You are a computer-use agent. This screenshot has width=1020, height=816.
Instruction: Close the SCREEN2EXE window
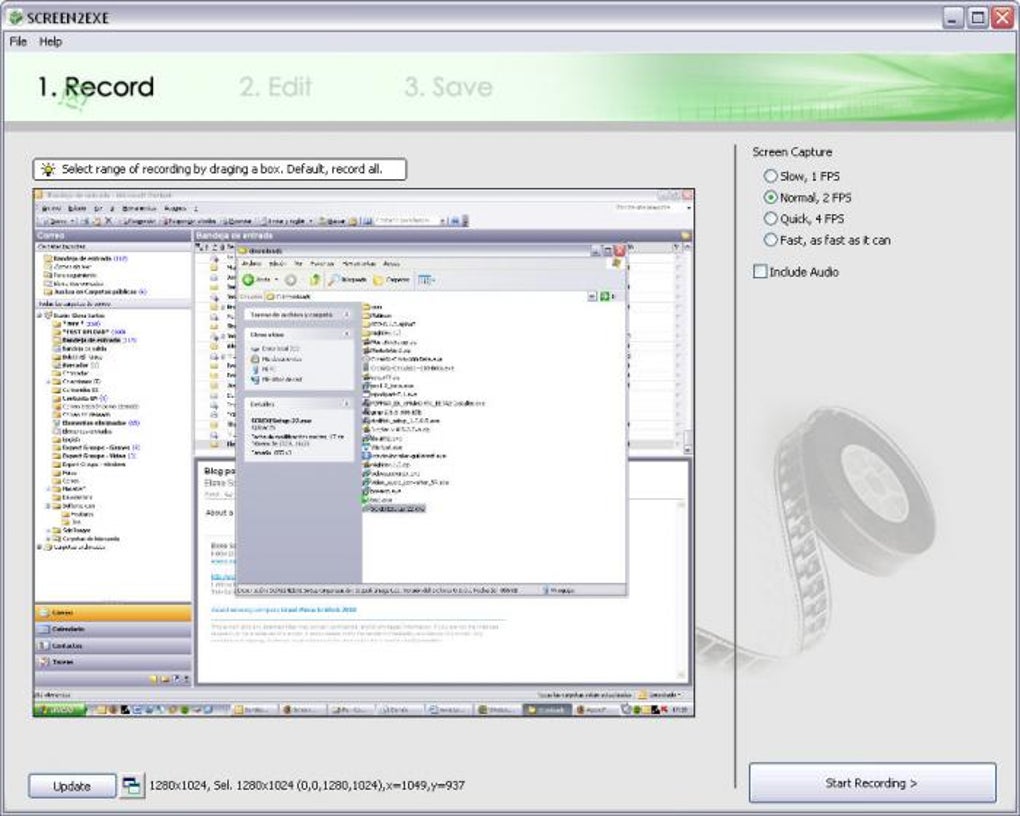1002,18
